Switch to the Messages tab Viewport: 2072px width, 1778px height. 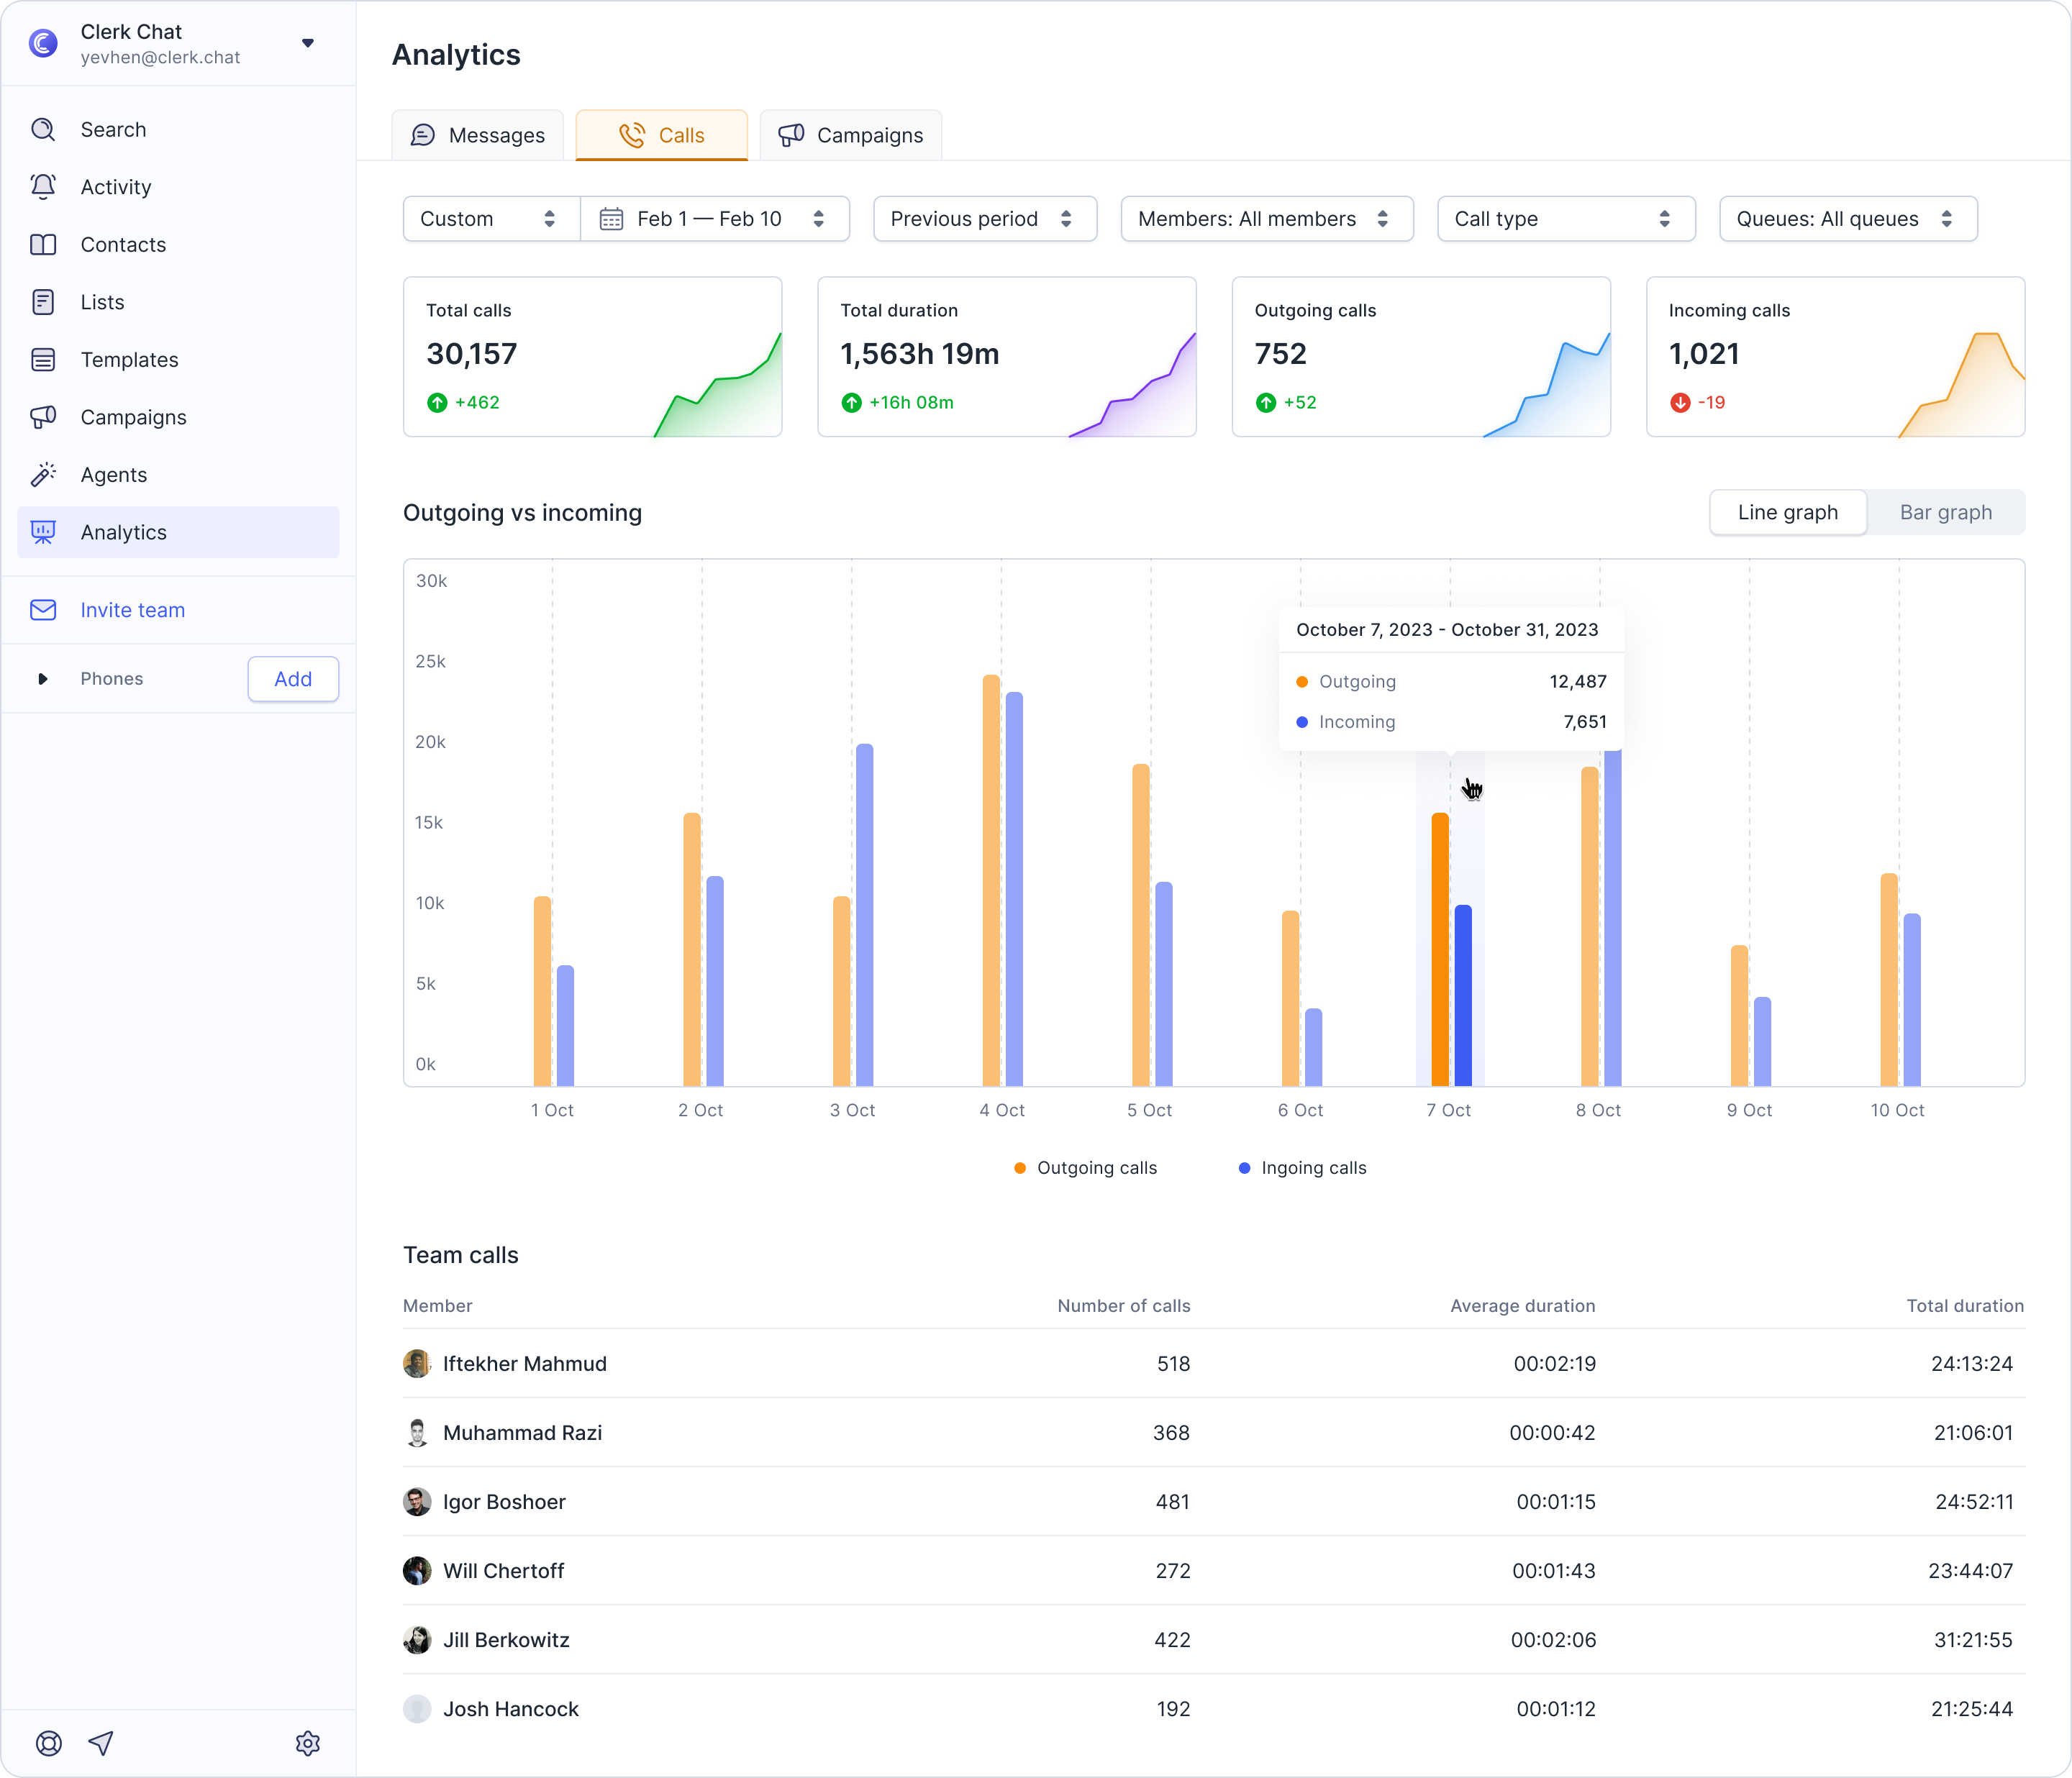click(x=478, y=135)
